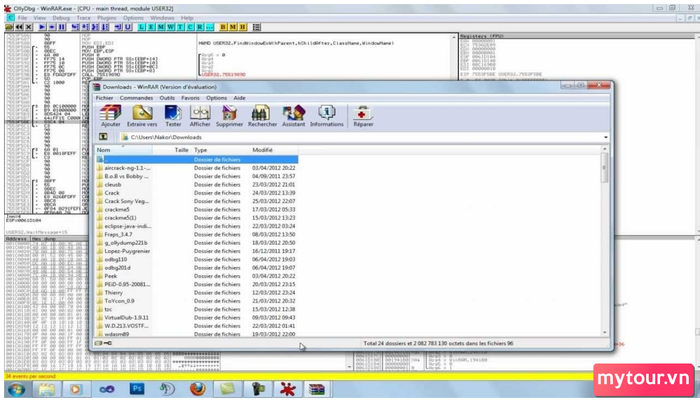
Task: Click the key icon in WinRAR status bar
Action: (108, 343)
